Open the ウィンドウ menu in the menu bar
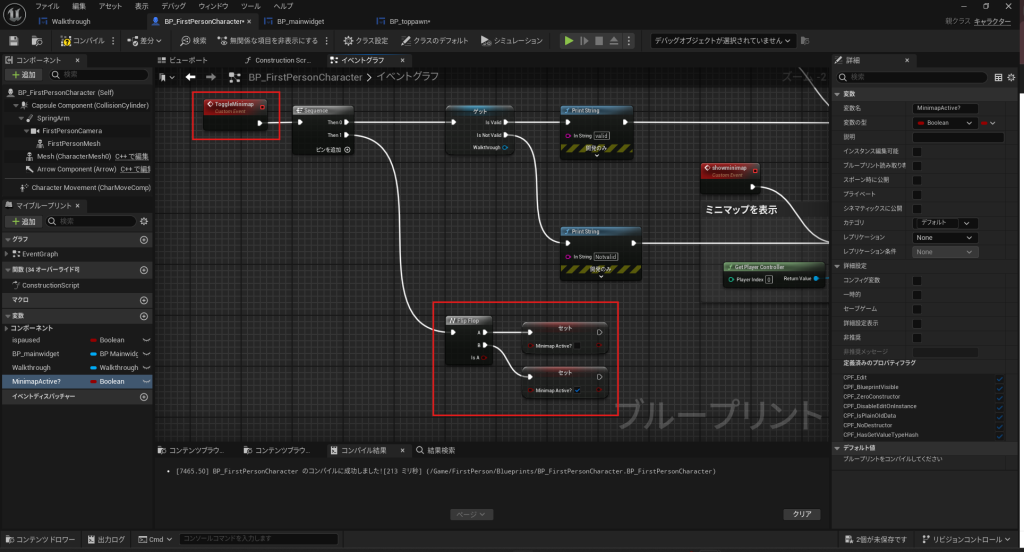1024x552 pixels. click(213, 6)
